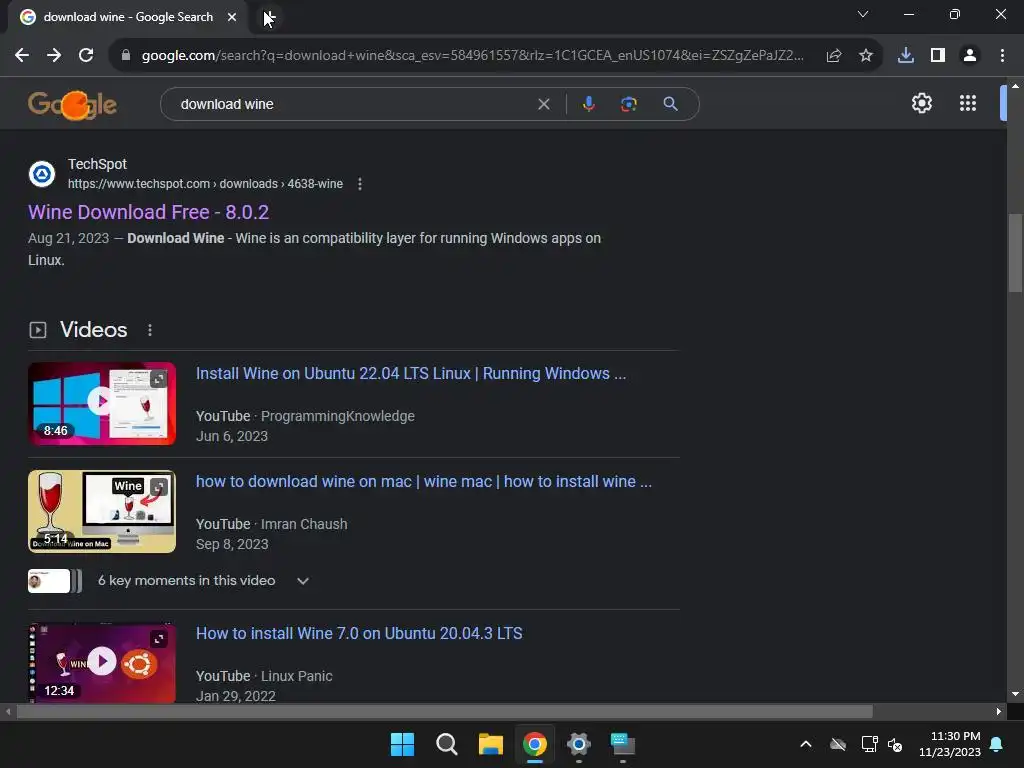Open Chrome three-dot menu
This screenshot has height=768, width=1024.
pyautogui.click(x=1002, y=56)
